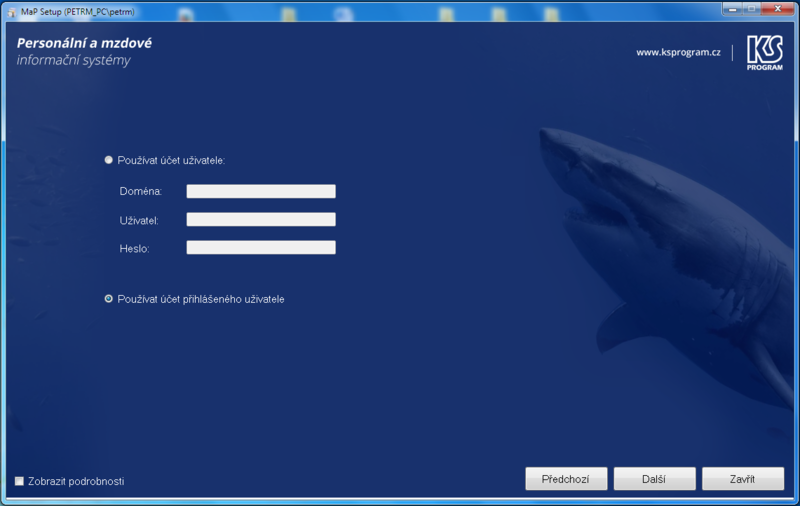800x506 pixels.
Task: Enable the "Zobrazit podrobnosti" checkbox
Action: tap(19, 481)
